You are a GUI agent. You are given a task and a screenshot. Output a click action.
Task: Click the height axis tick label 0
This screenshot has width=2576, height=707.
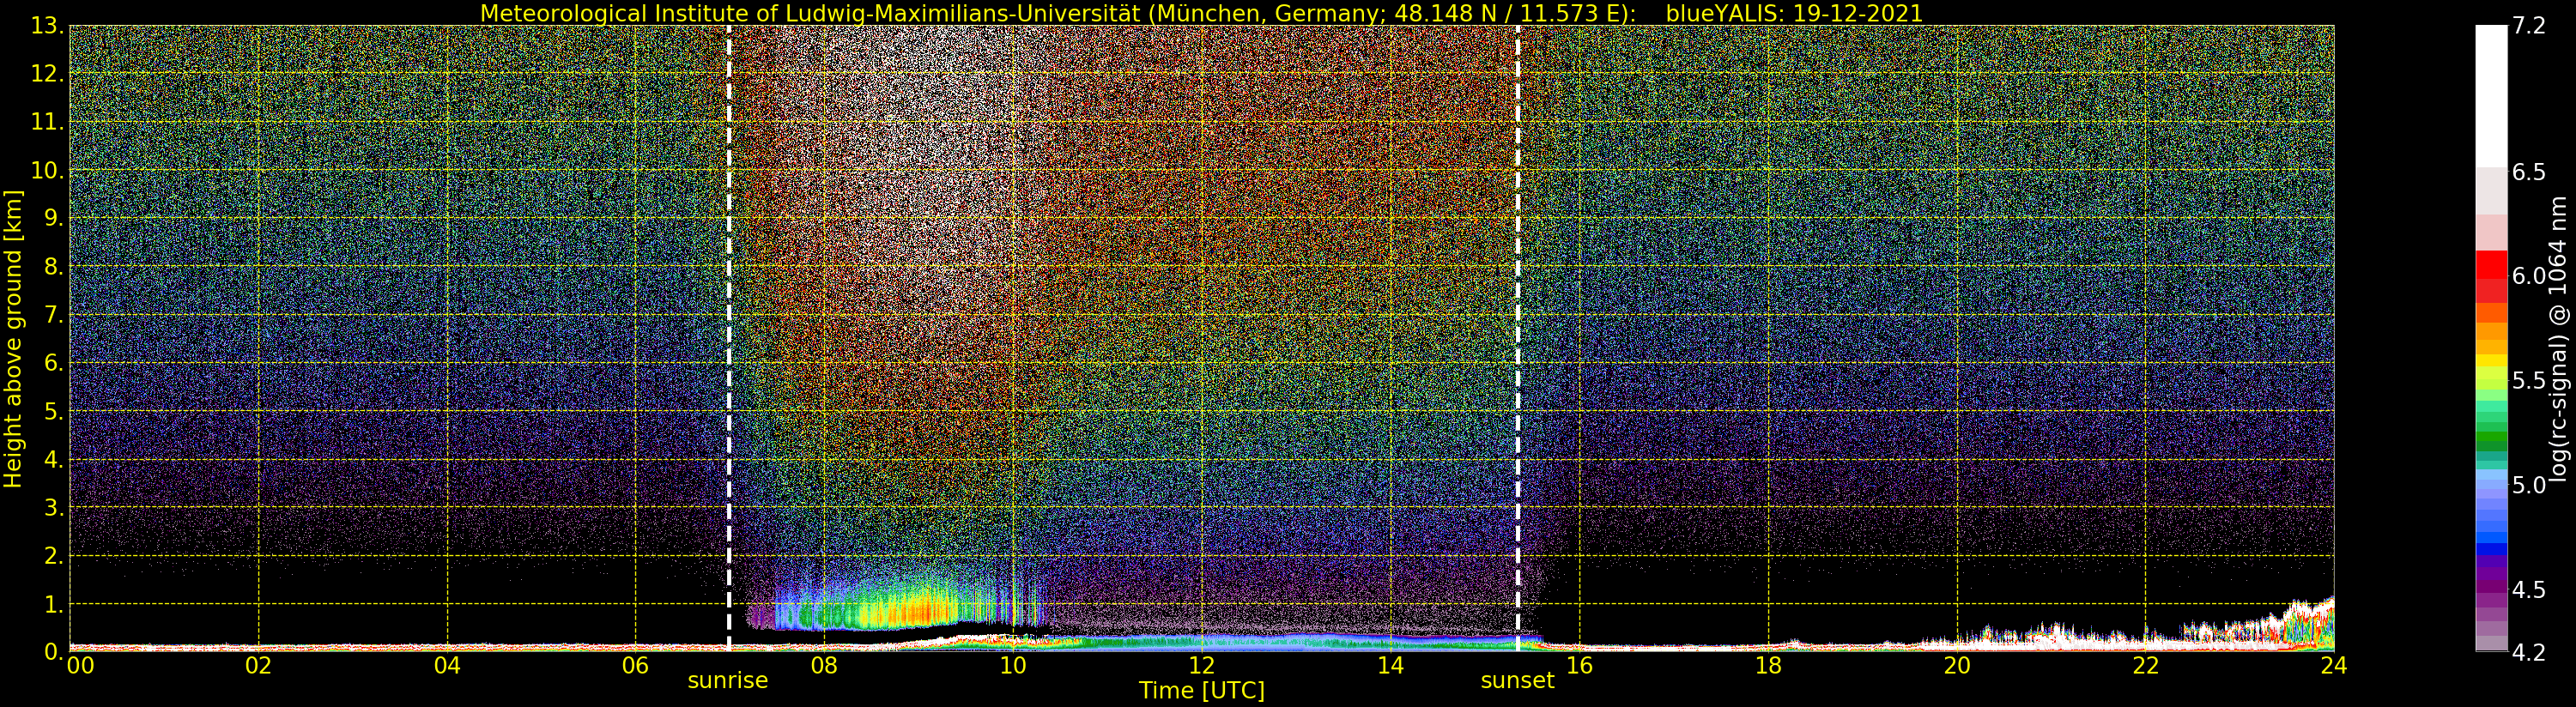(x=54, y=652)
